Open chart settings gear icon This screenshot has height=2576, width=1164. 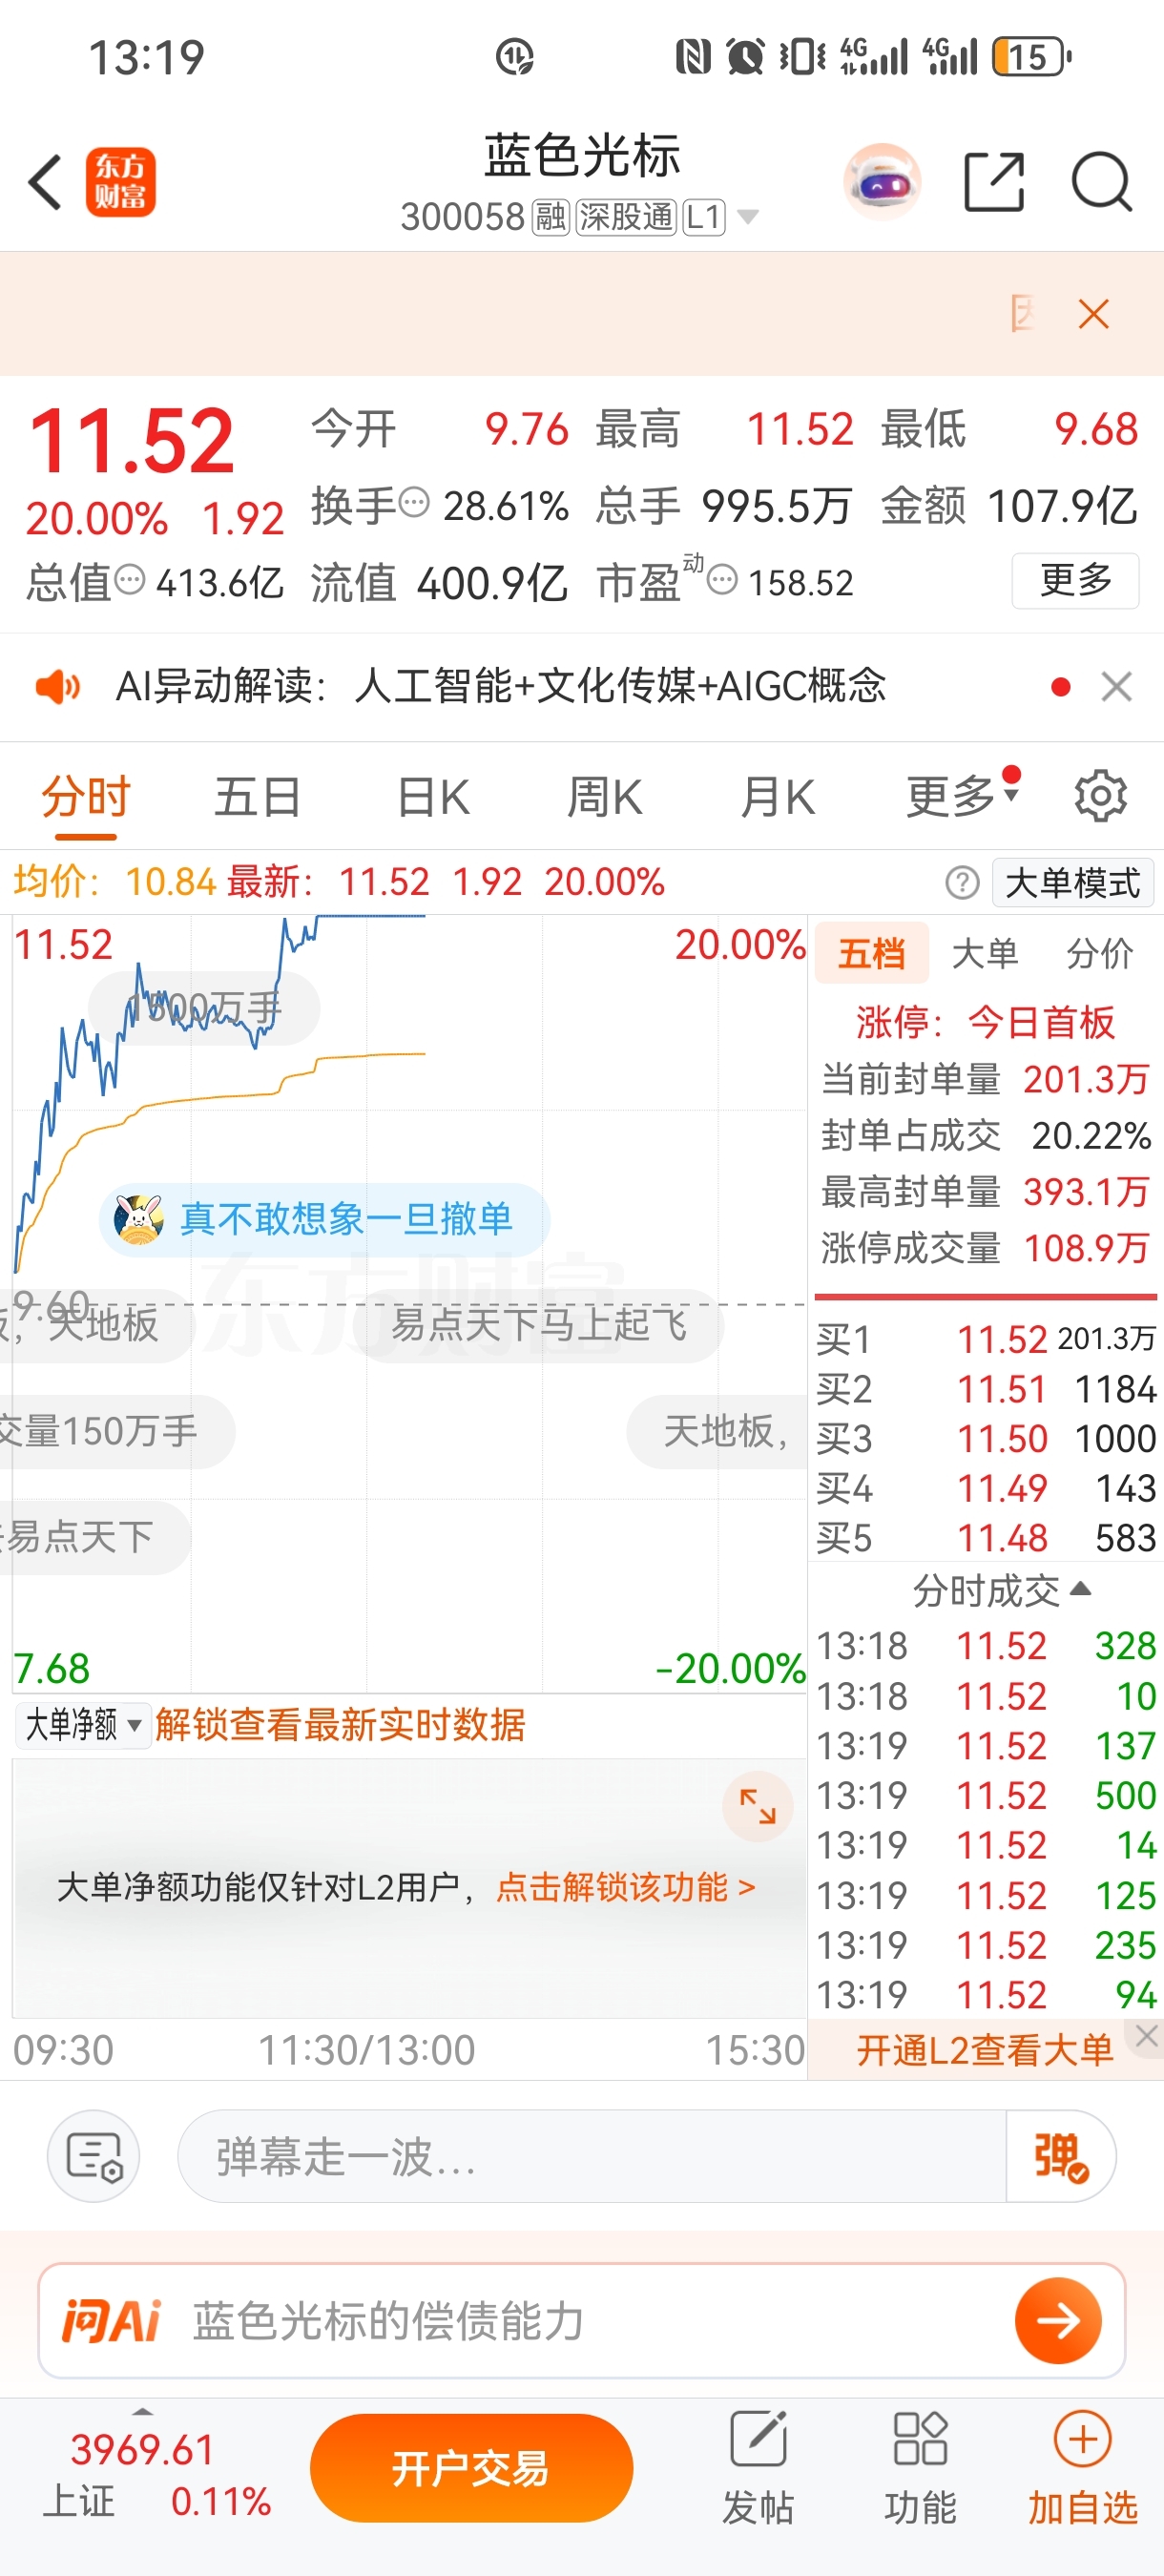point(1101,796)
